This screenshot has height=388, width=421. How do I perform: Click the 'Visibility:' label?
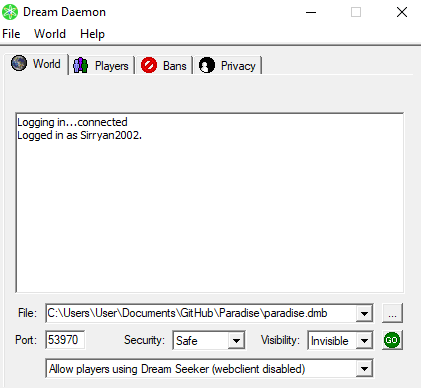pos(280,340)
